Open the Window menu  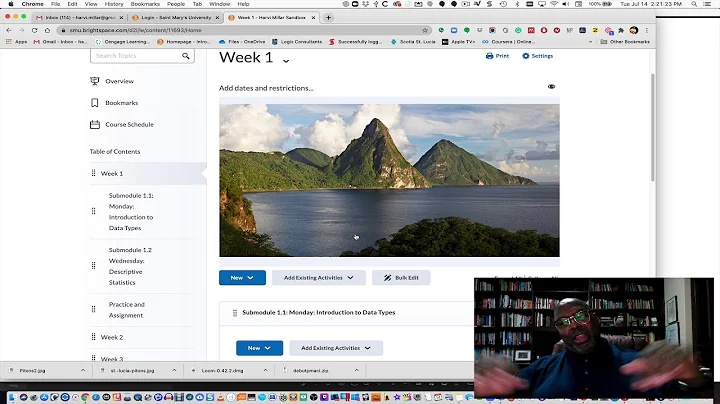[219, 4]
